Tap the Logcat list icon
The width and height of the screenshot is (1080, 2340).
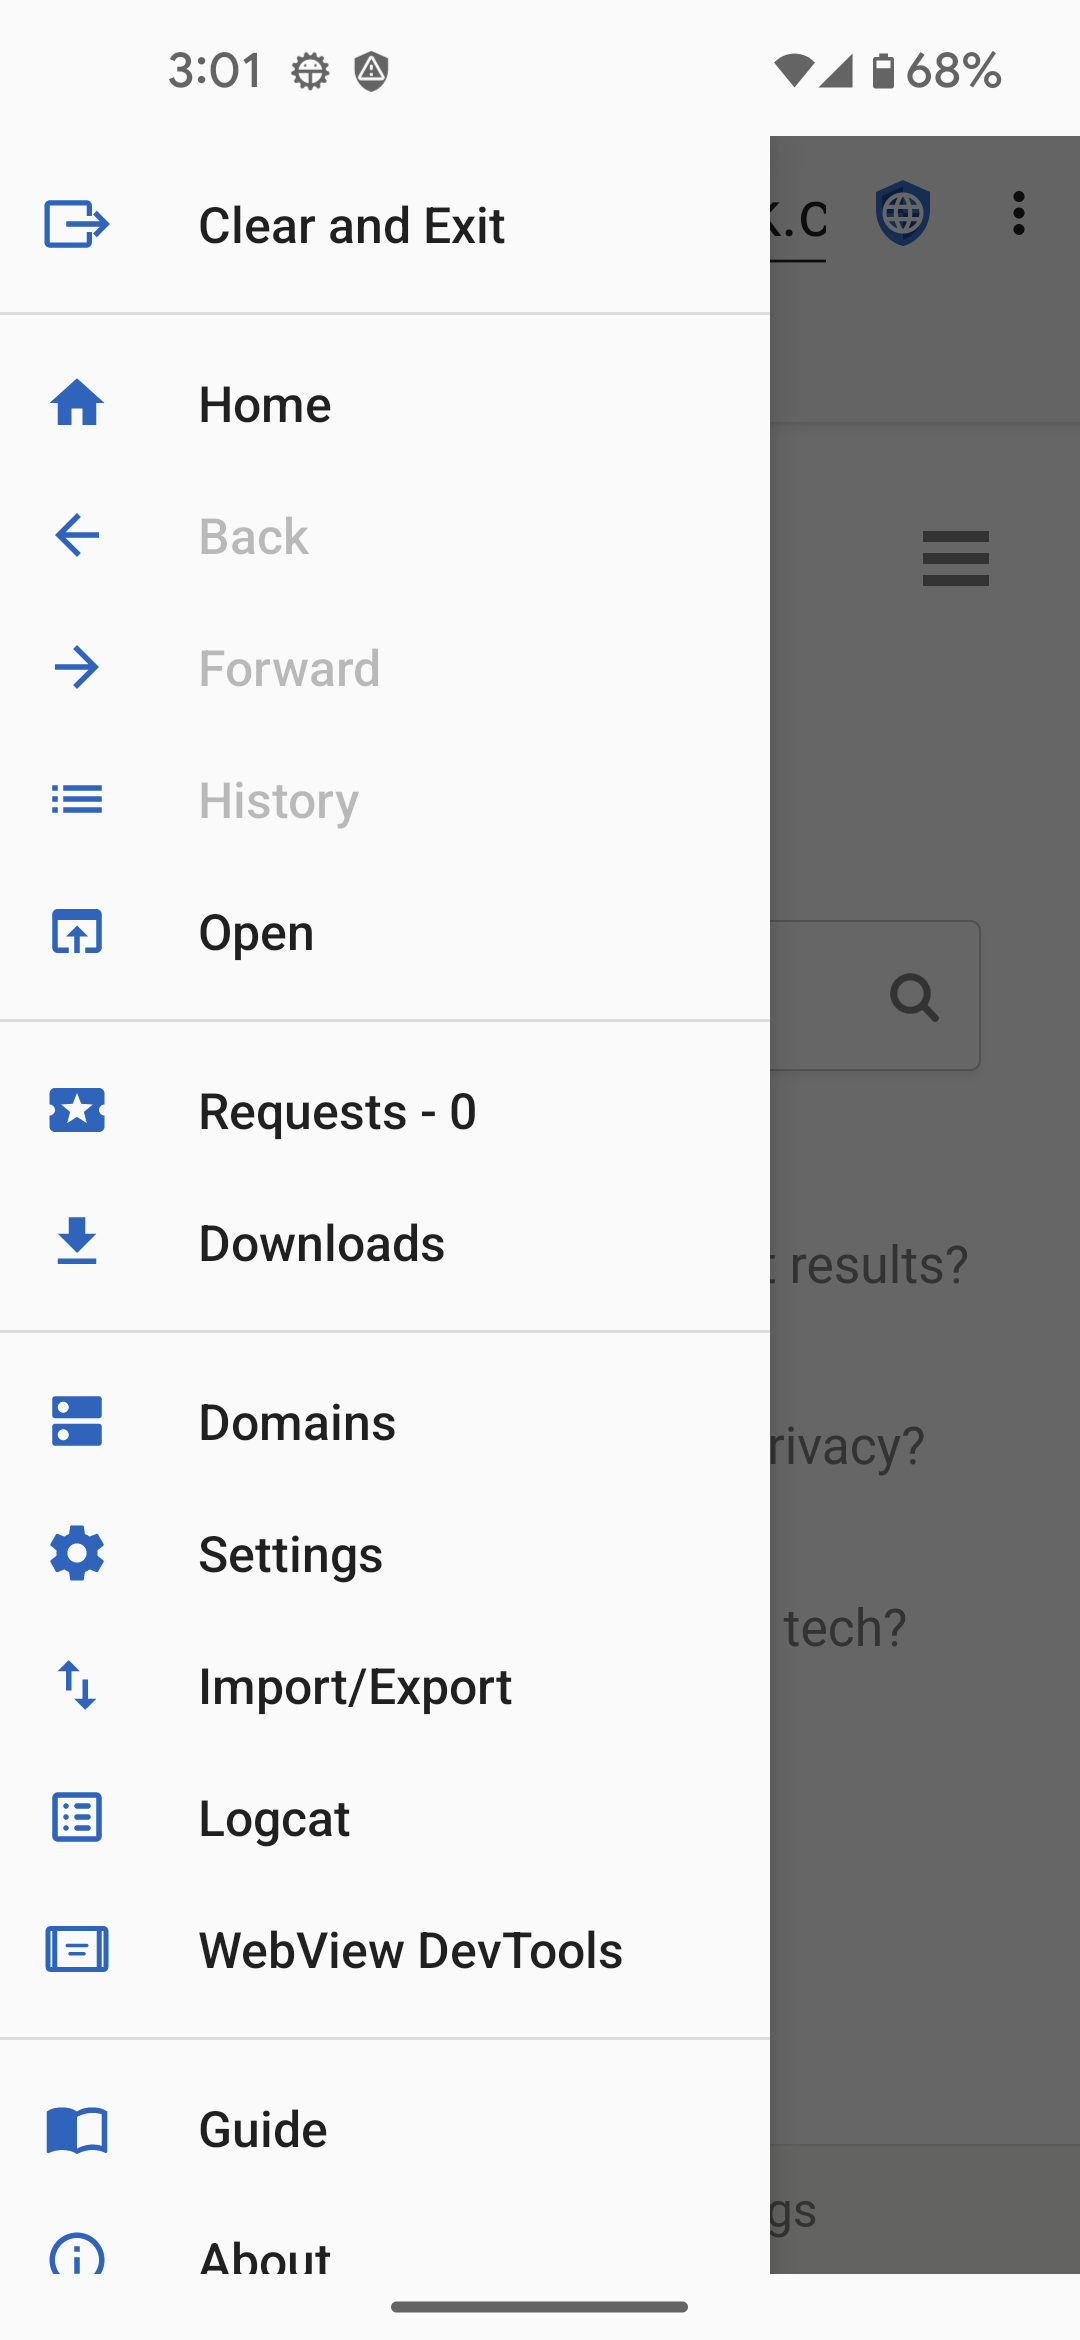[x=77, y=1817]
